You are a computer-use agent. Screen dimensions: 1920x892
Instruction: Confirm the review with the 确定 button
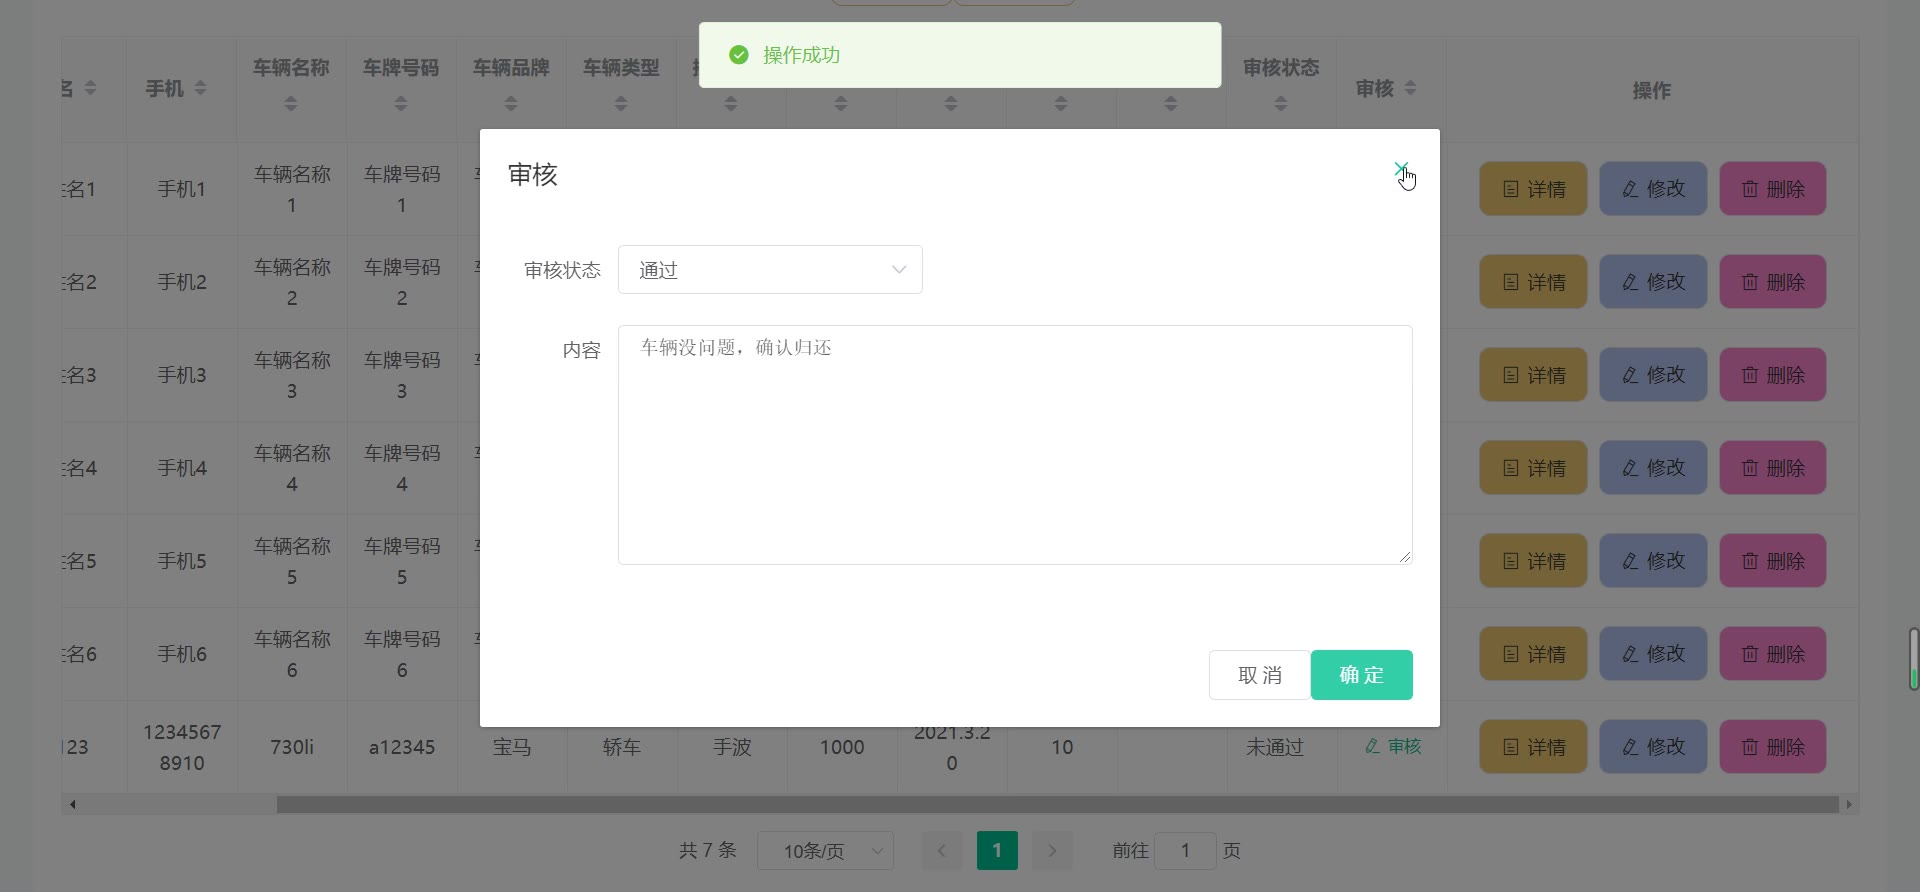point(1360,675)
